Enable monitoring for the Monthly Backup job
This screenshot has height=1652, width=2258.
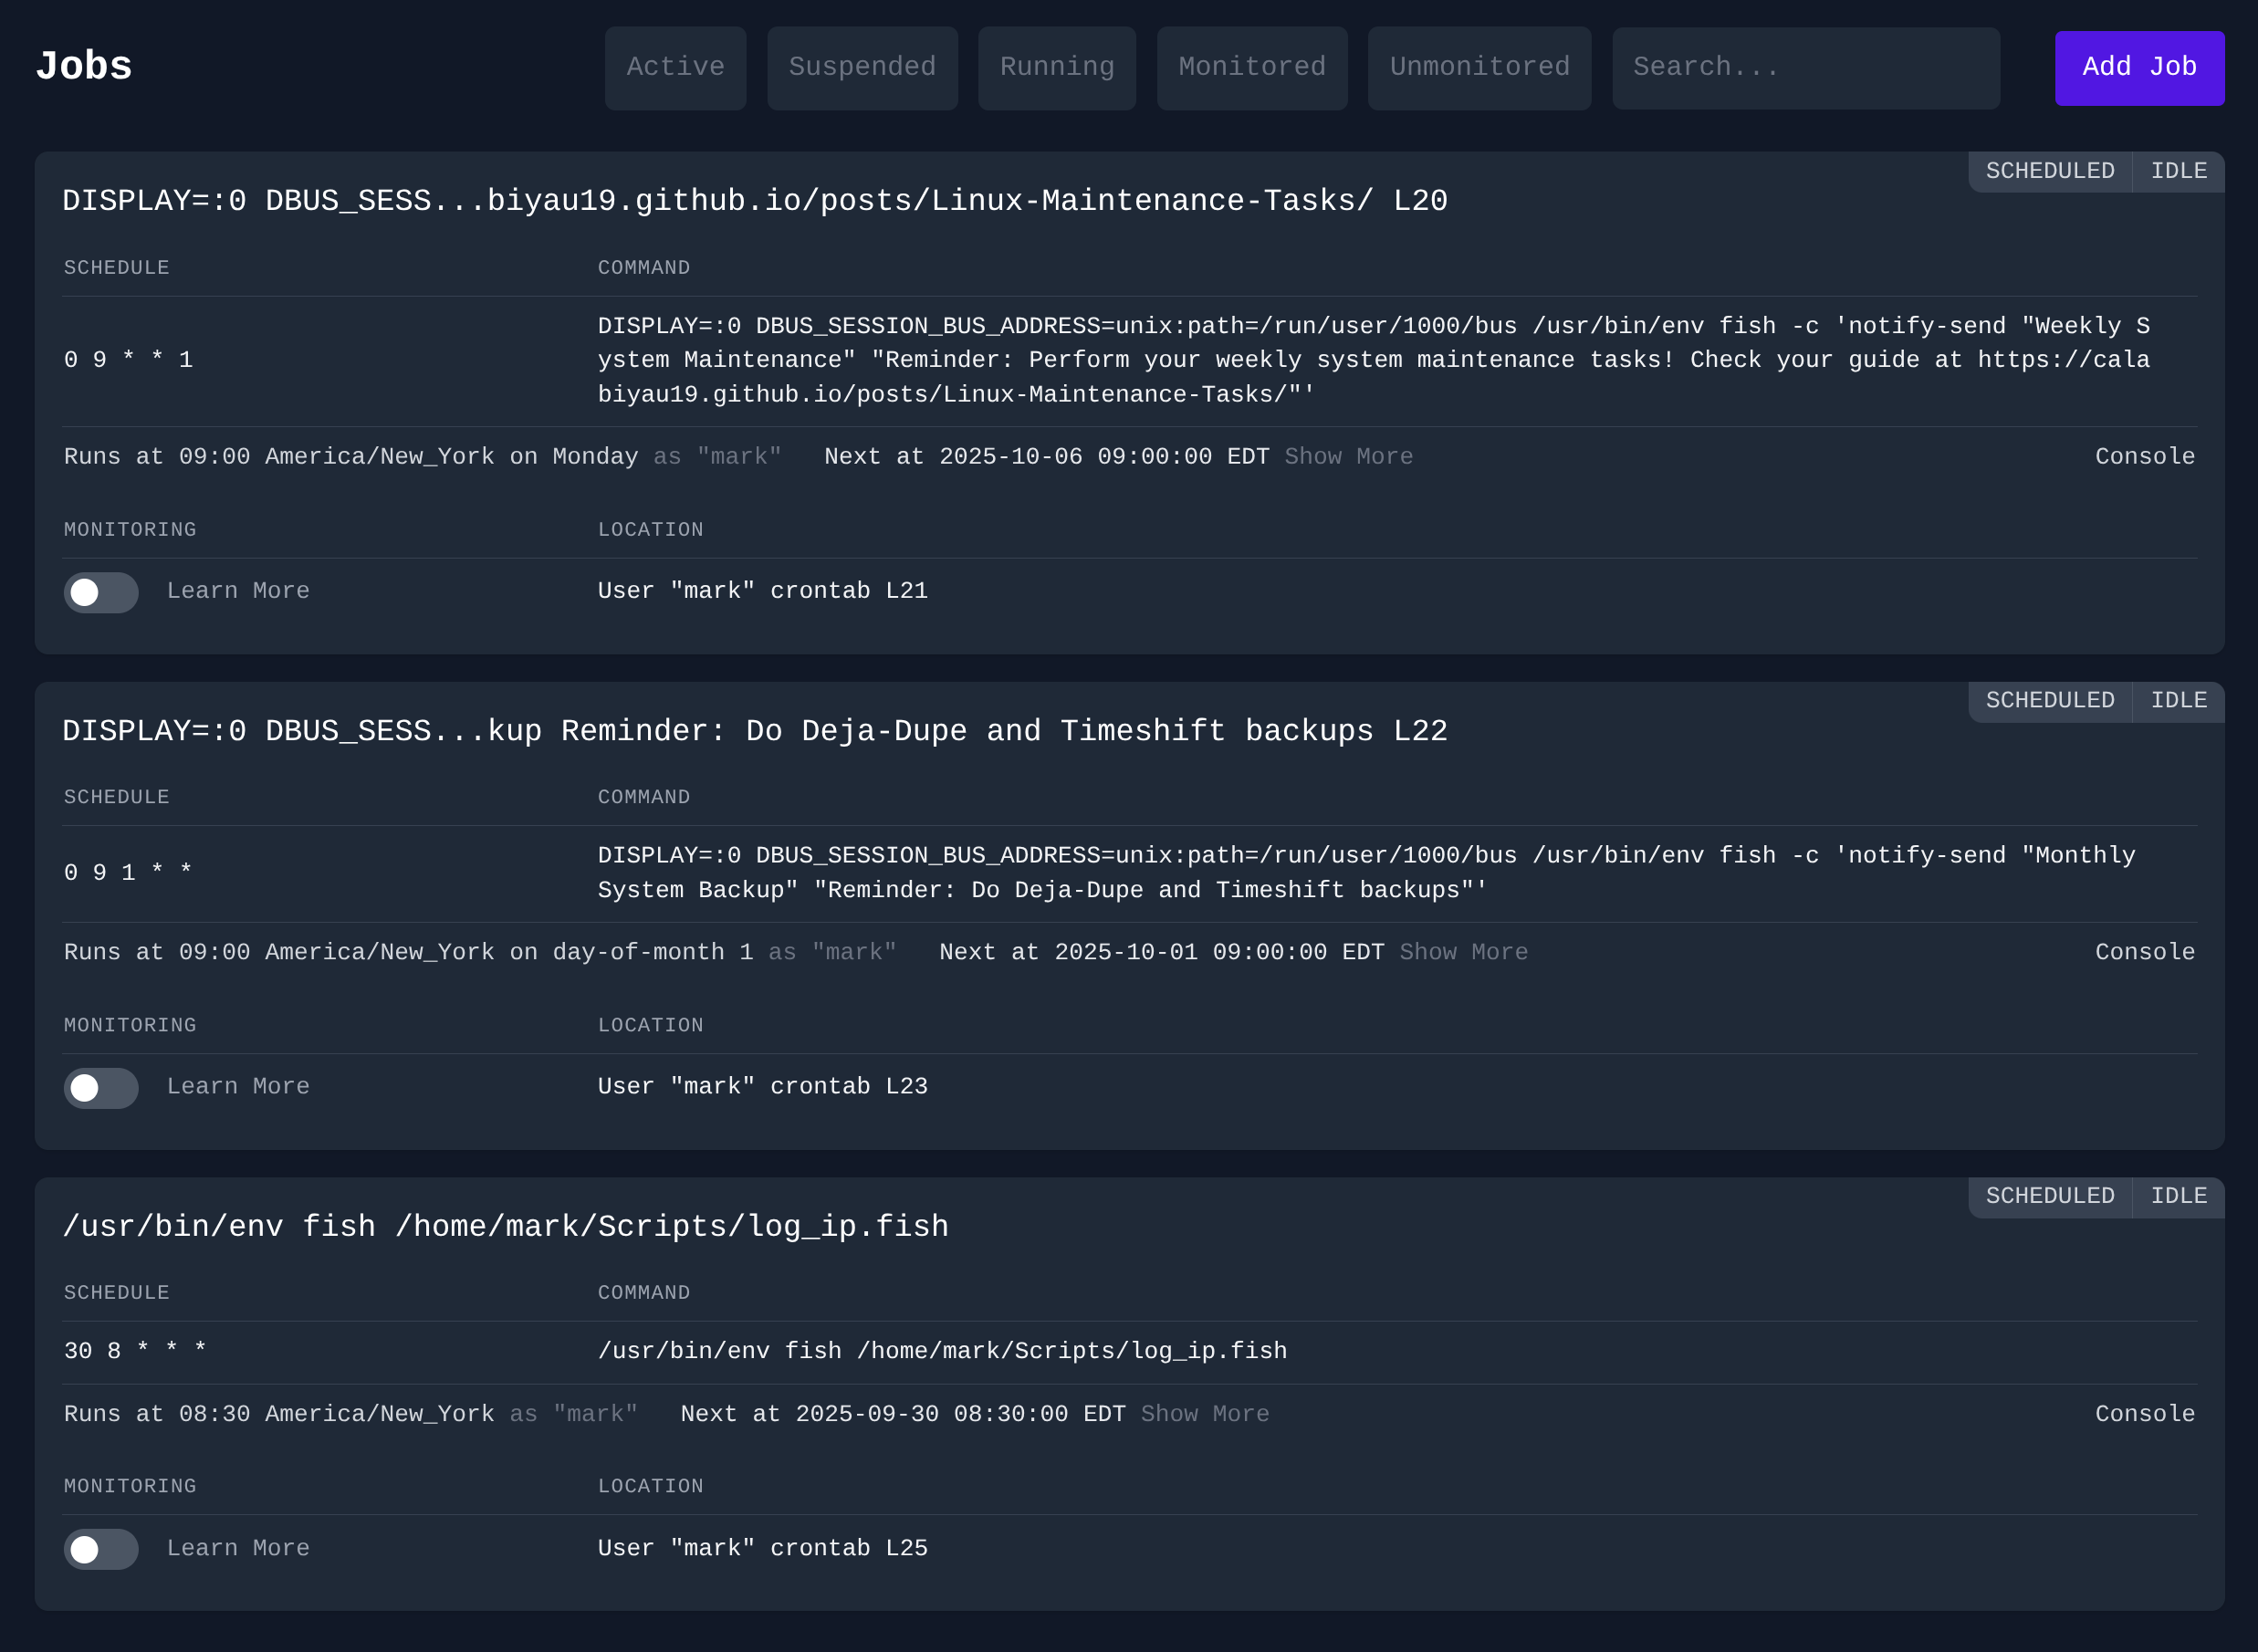tap(100, 1088)
